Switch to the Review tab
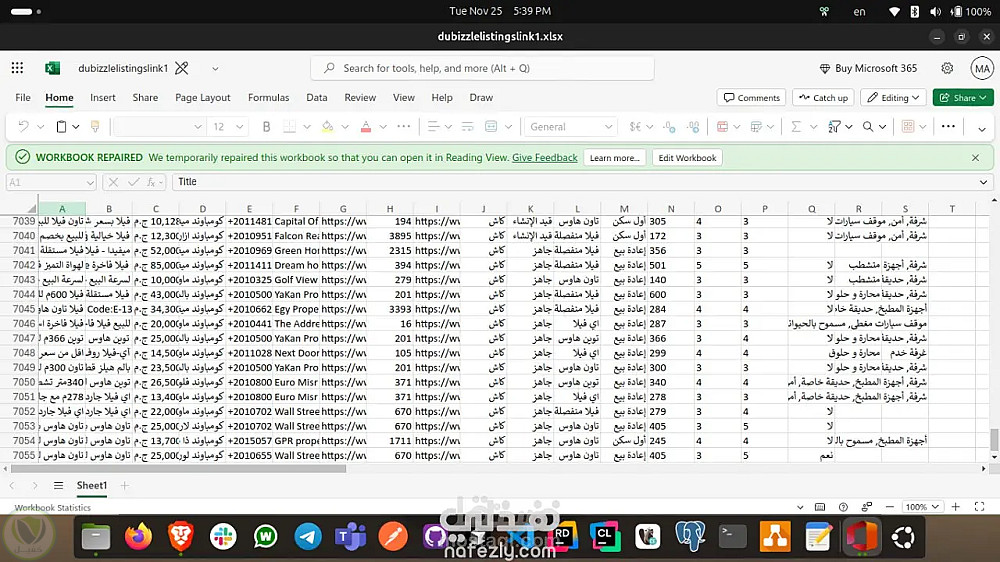Viewport: 1000px width, 562px height. click(x=360, y=98)
